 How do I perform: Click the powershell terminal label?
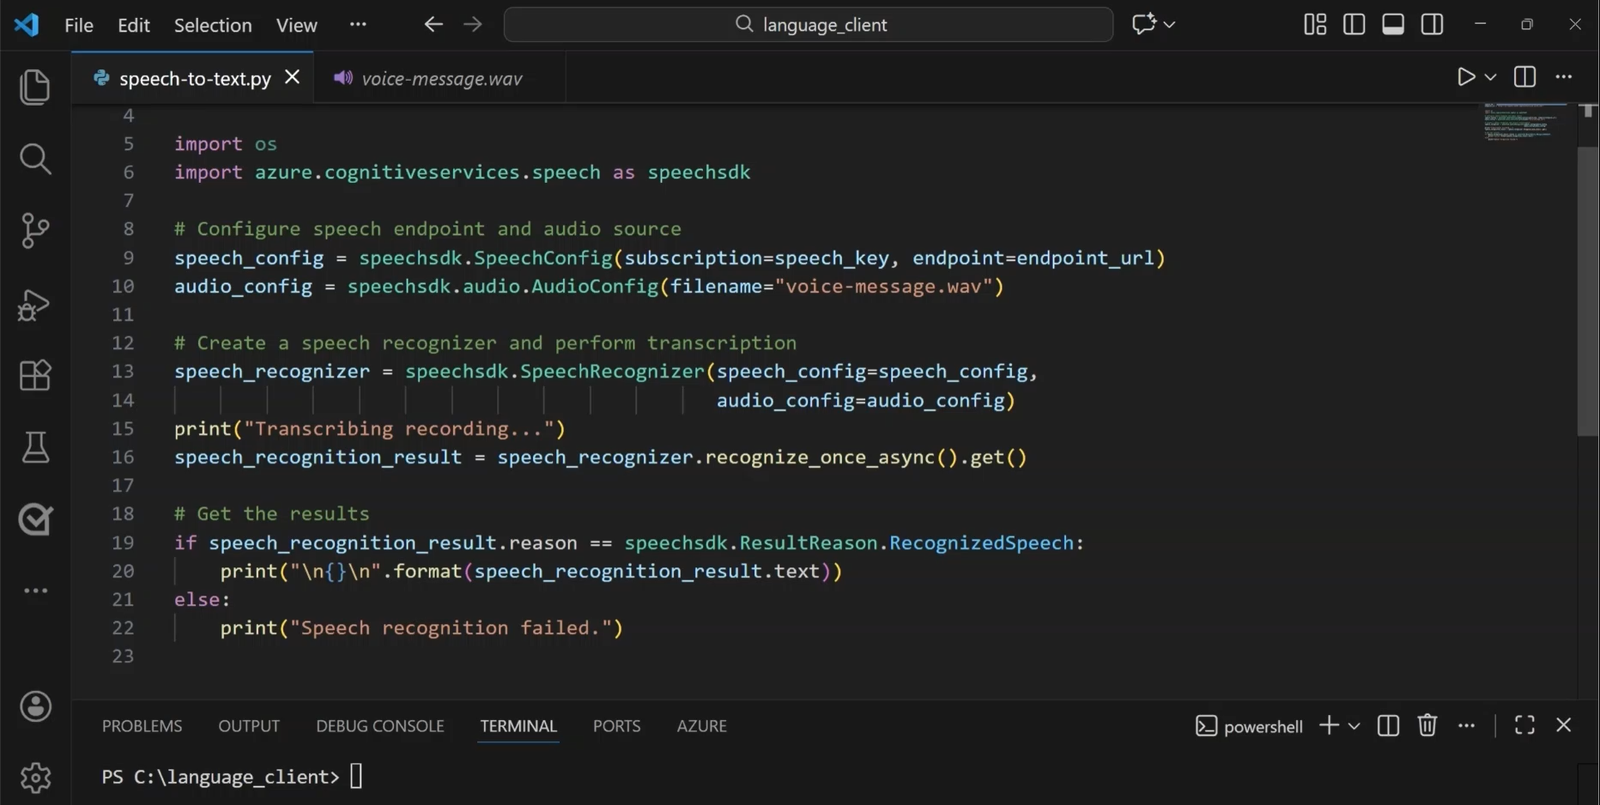(1249, 726)
